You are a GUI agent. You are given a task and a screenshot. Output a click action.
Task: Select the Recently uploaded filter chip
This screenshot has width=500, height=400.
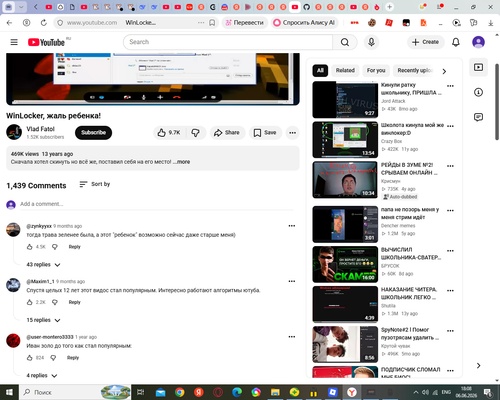(x=415, y=70)
